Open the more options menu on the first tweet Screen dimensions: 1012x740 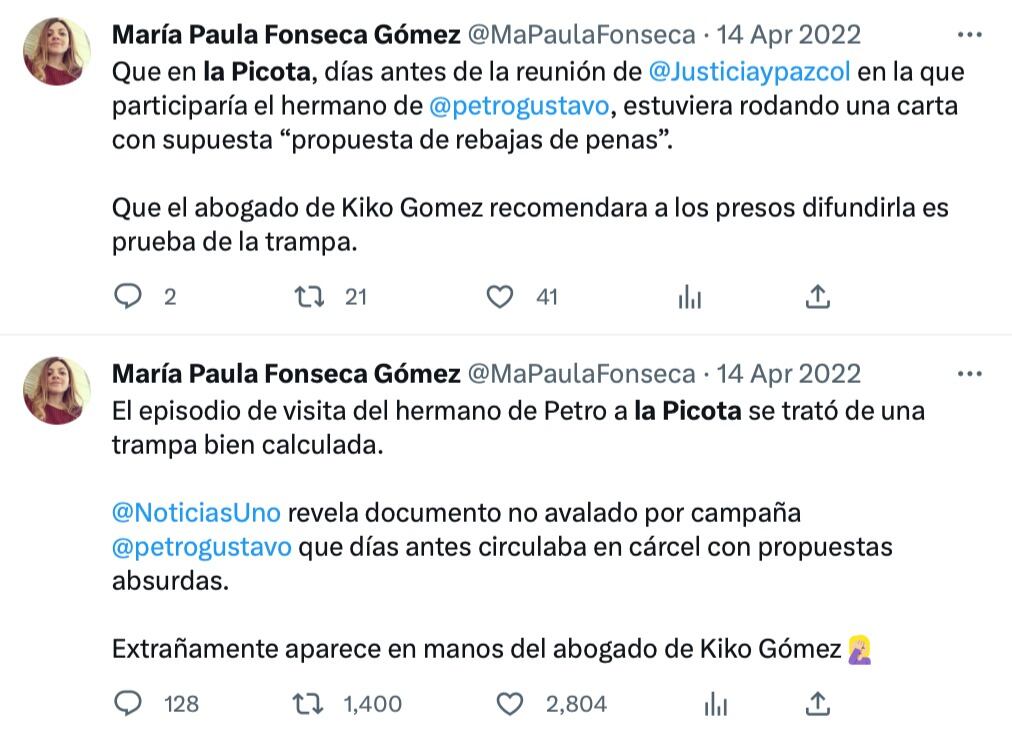tap(968, 34)
